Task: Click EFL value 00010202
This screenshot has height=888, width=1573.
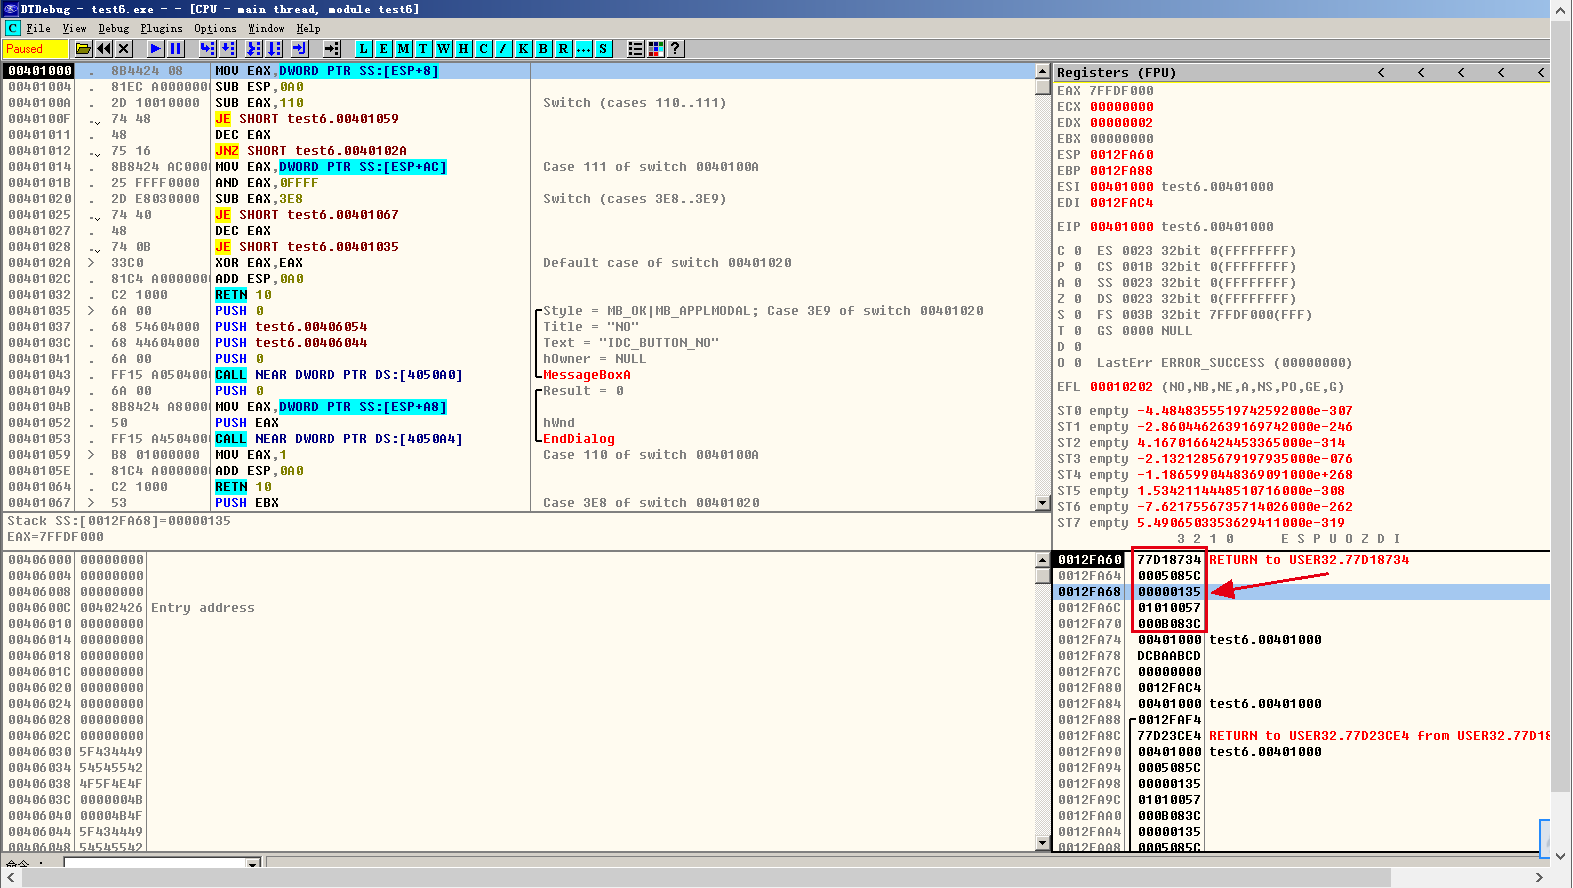Action: point(1121,387)
